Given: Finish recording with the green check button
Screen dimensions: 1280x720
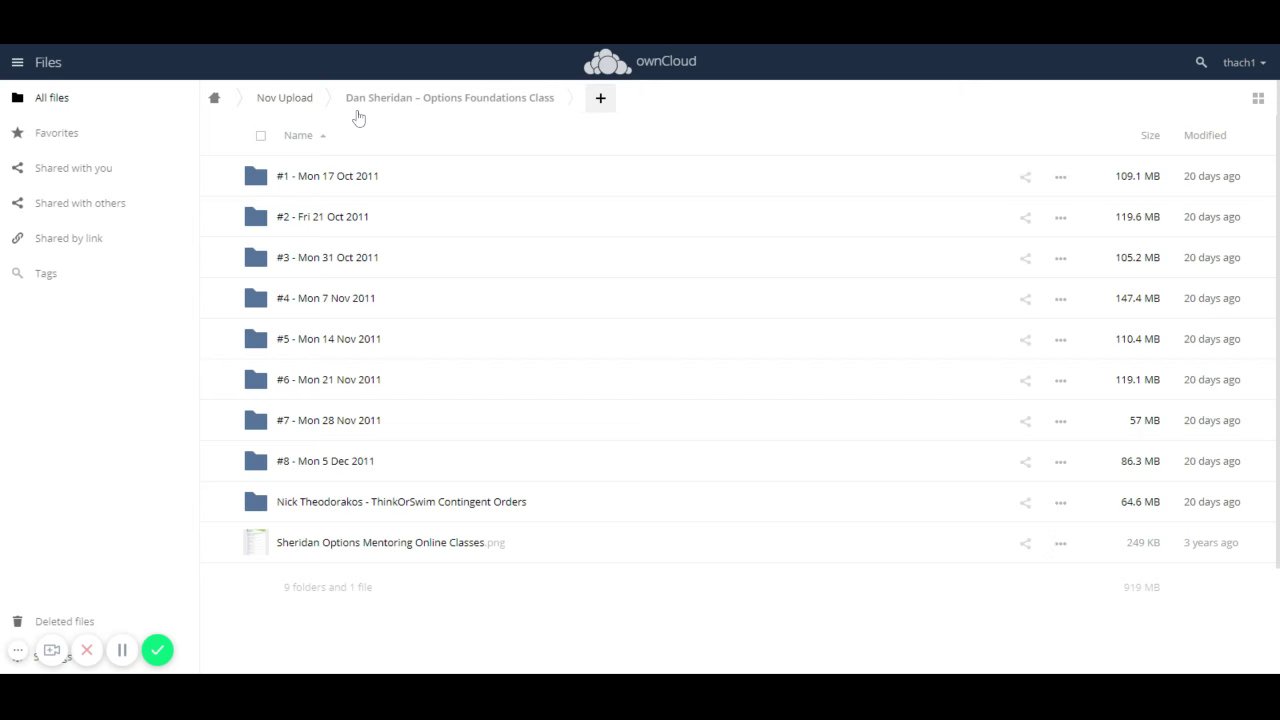Looking at the screenshot, I should [157, 650].
